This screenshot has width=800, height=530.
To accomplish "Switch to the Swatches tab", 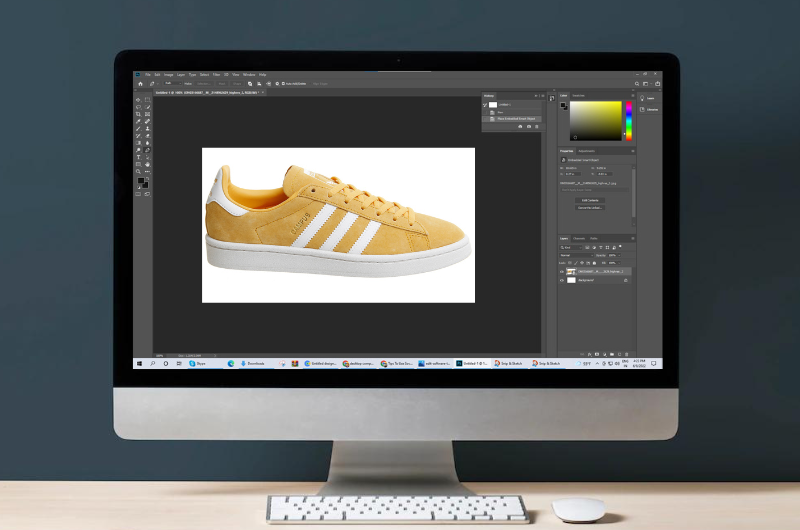I will point(578,95).
